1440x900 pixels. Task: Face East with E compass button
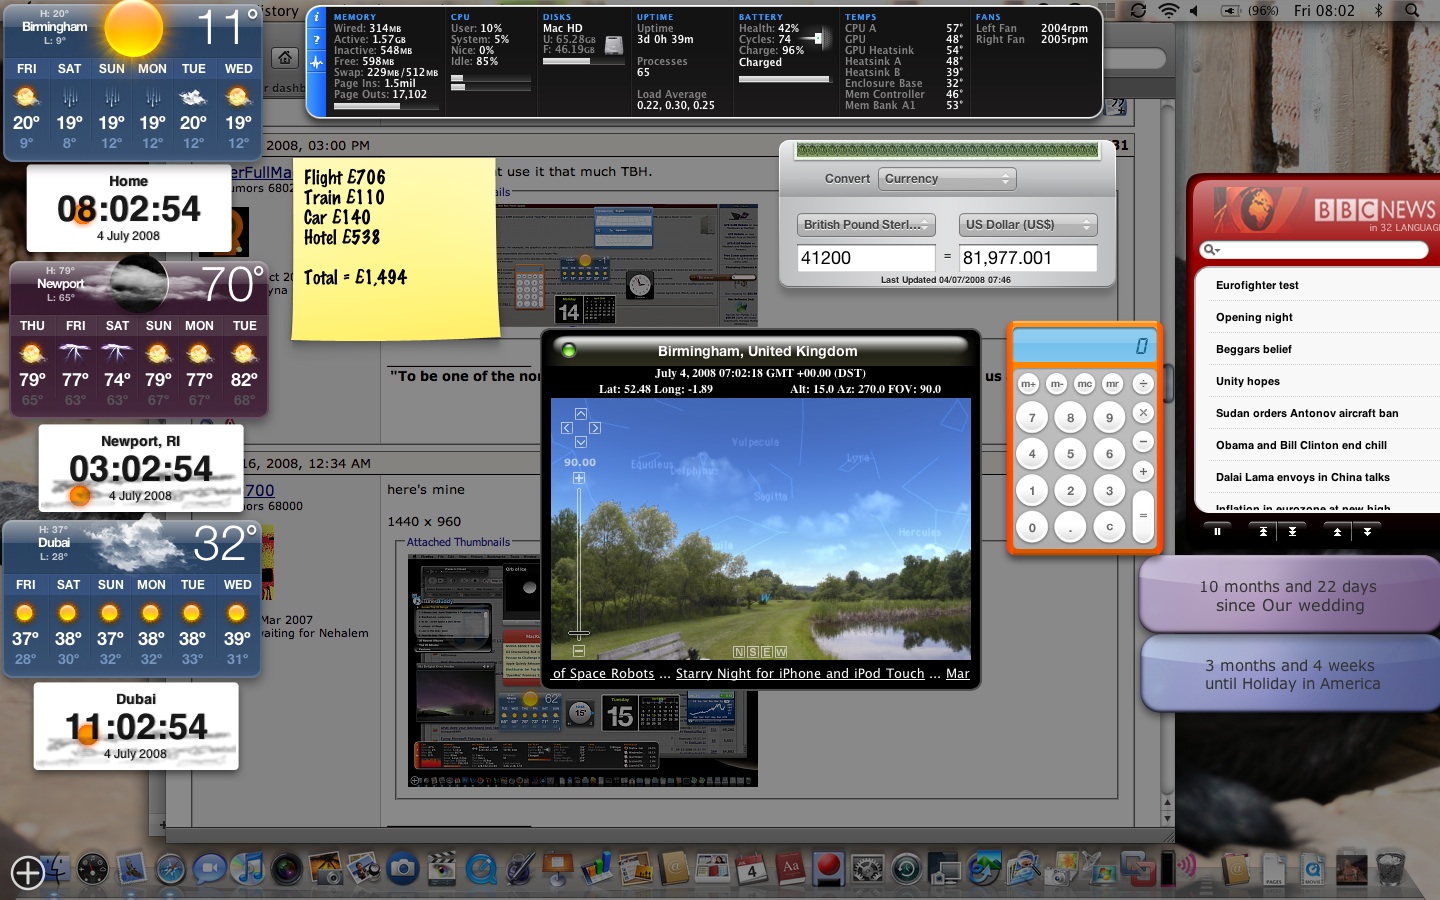767,652
